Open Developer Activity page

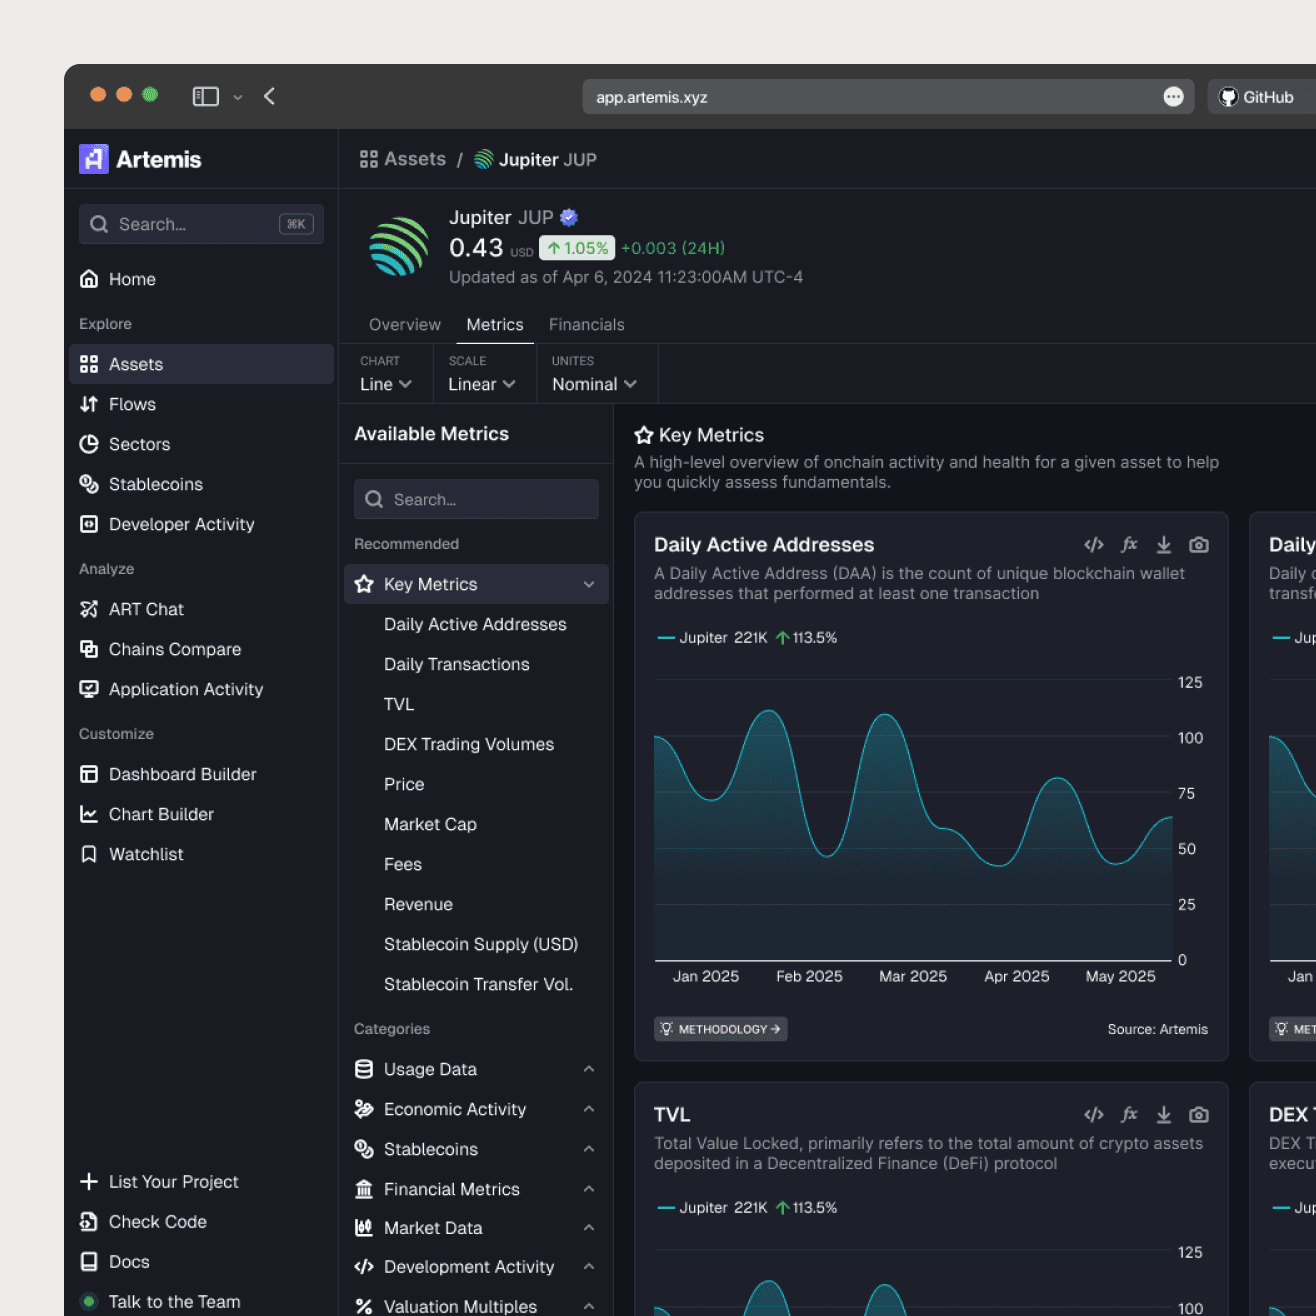coord(201,524)
